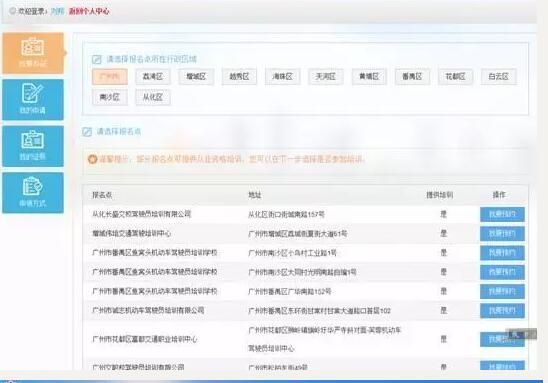Click blue button in 花都区富都交通职业培训中心 row
548x383 pixels.
click(502, 339)
